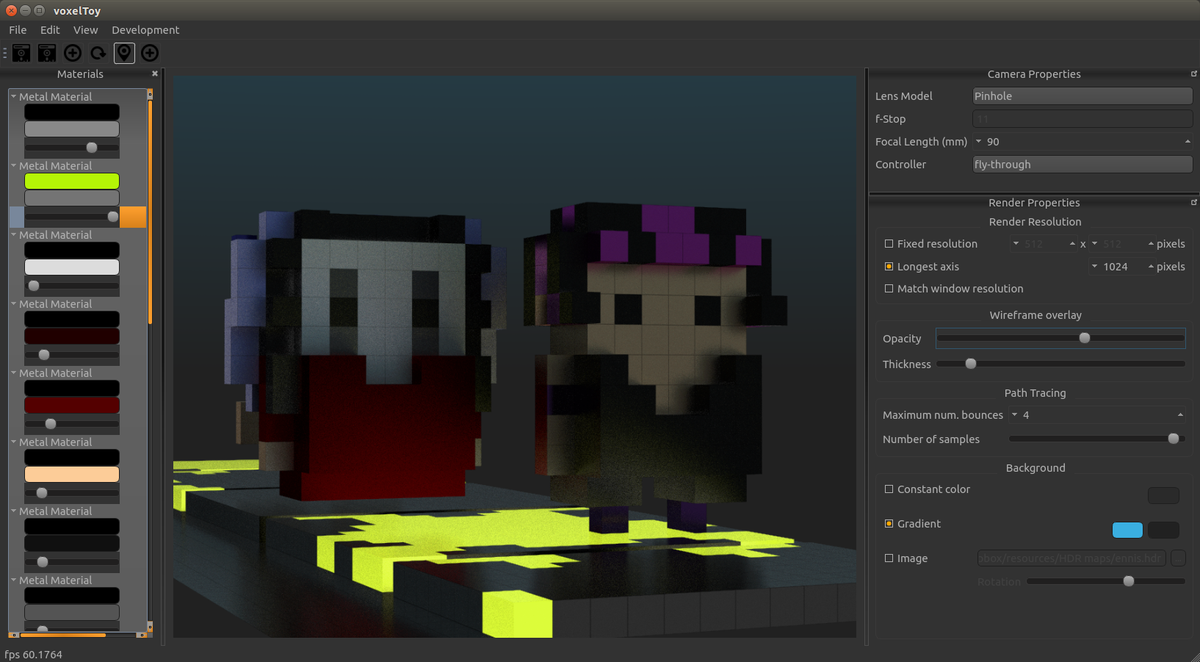Screen dimensions: 1200x662
Task: Click the Lens Model Pinhole field
Action: pos(1081,95)
